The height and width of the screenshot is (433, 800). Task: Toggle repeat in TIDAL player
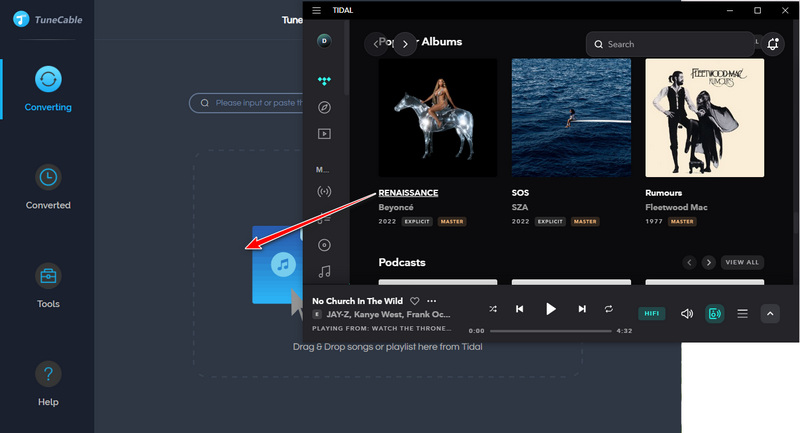click(609, 309)
